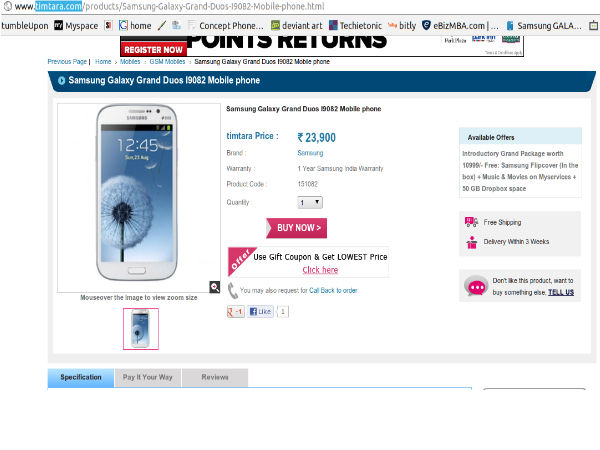
Task: Select the Reviews tab
Action: coord(215,378)
